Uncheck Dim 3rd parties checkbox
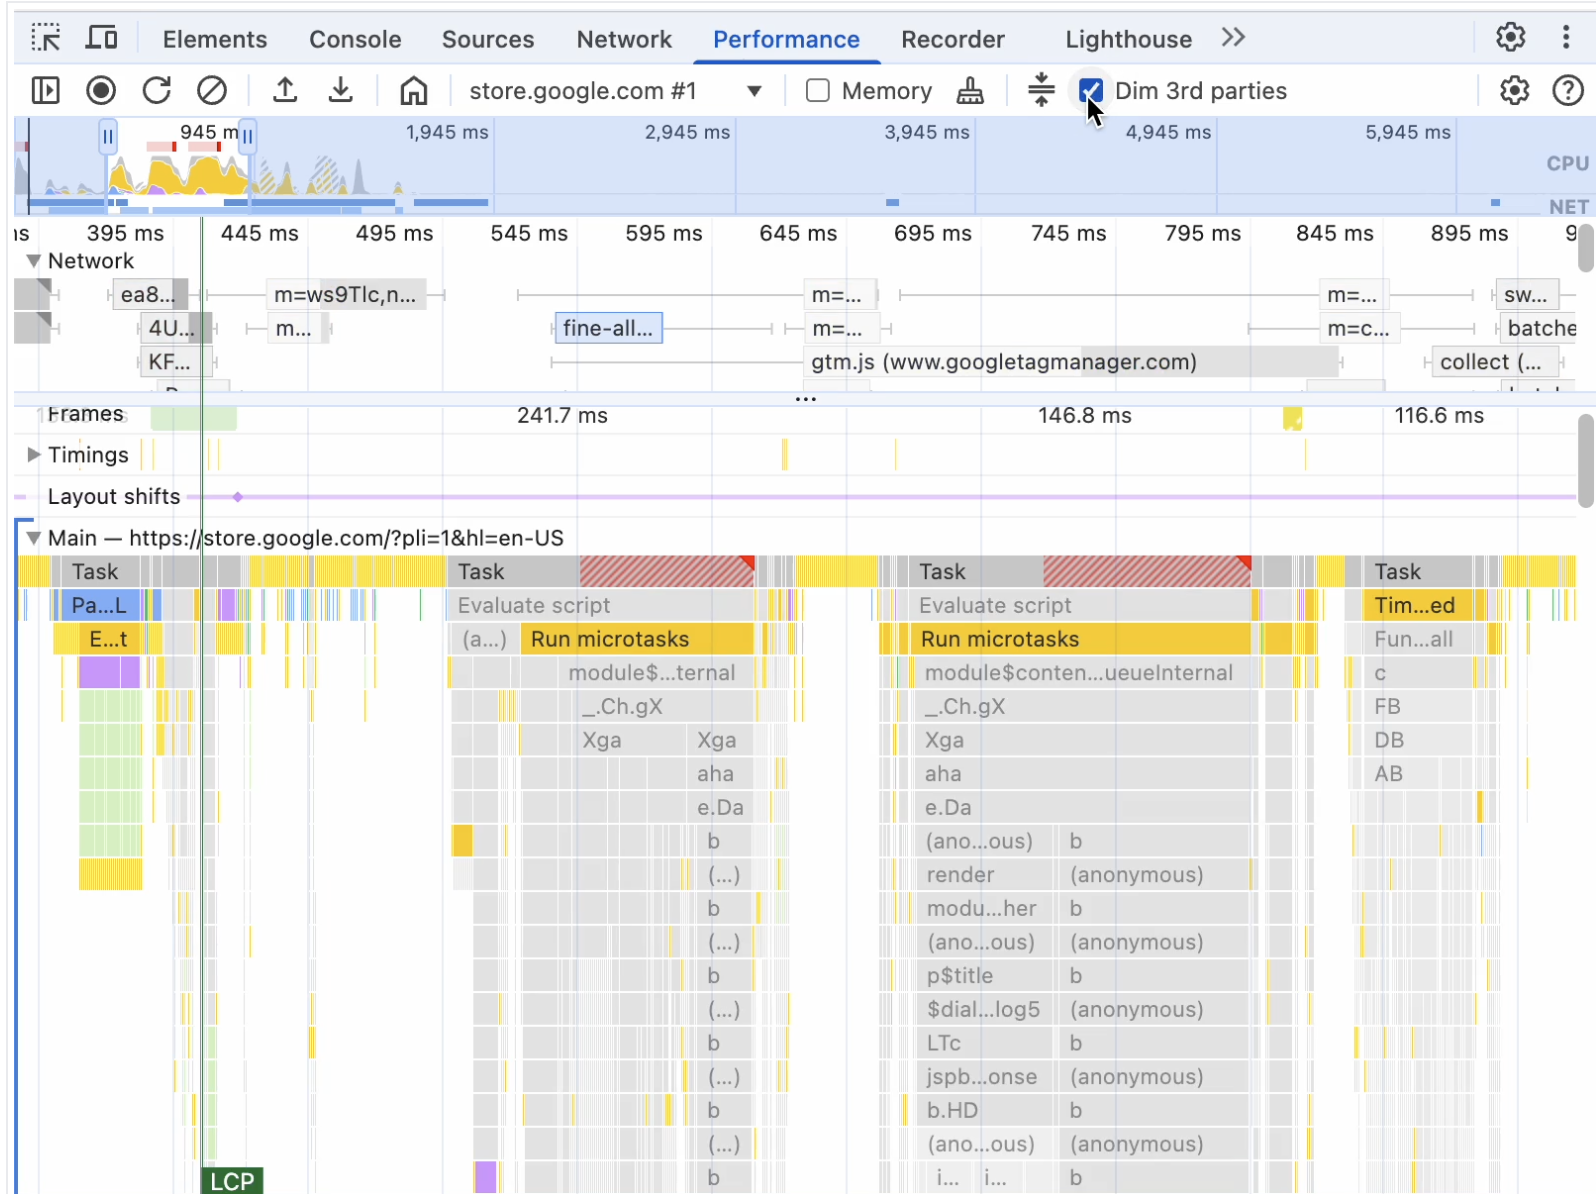This screenshot has height=1194, width=1596. pyautogui.click(x=1090, y=91)
